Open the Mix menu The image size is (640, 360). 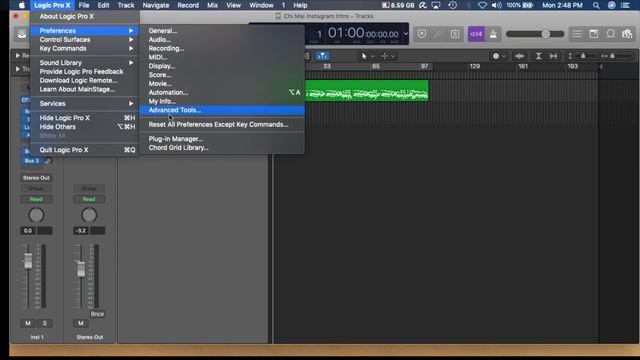[x=212, y=5]
